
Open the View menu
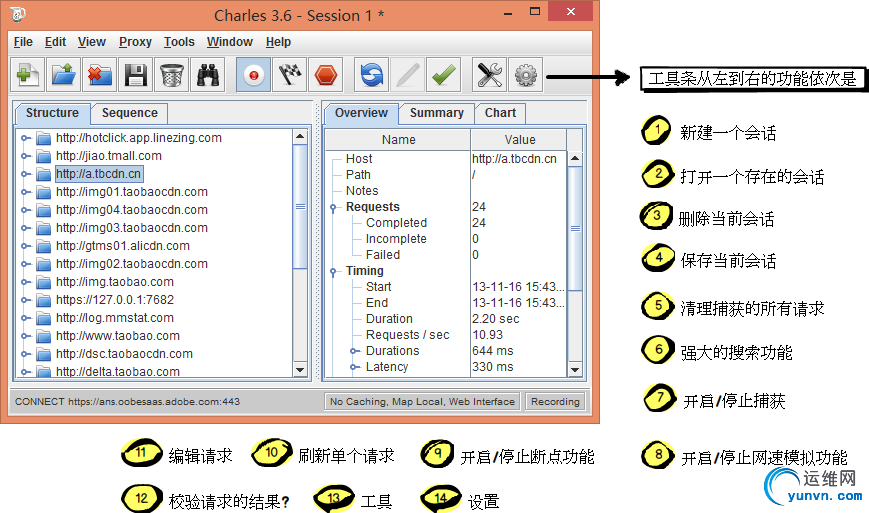tap(91, 42)
